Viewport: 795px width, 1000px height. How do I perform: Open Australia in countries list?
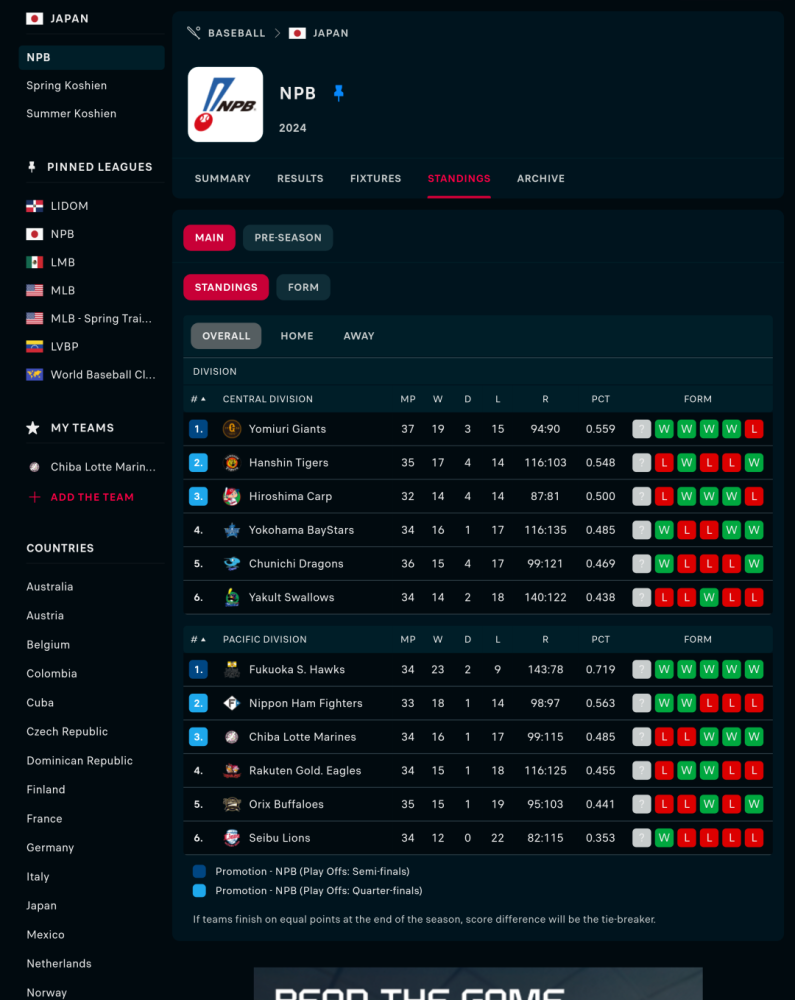(50, 587)
